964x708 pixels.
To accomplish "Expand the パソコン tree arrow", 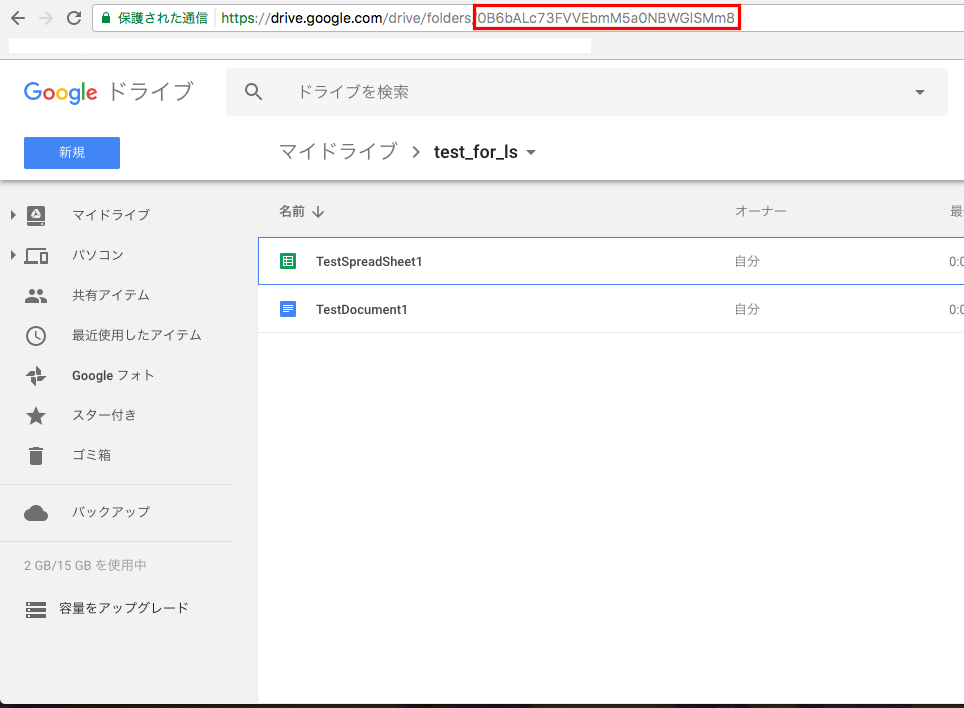I will click(x=13, y=255).
